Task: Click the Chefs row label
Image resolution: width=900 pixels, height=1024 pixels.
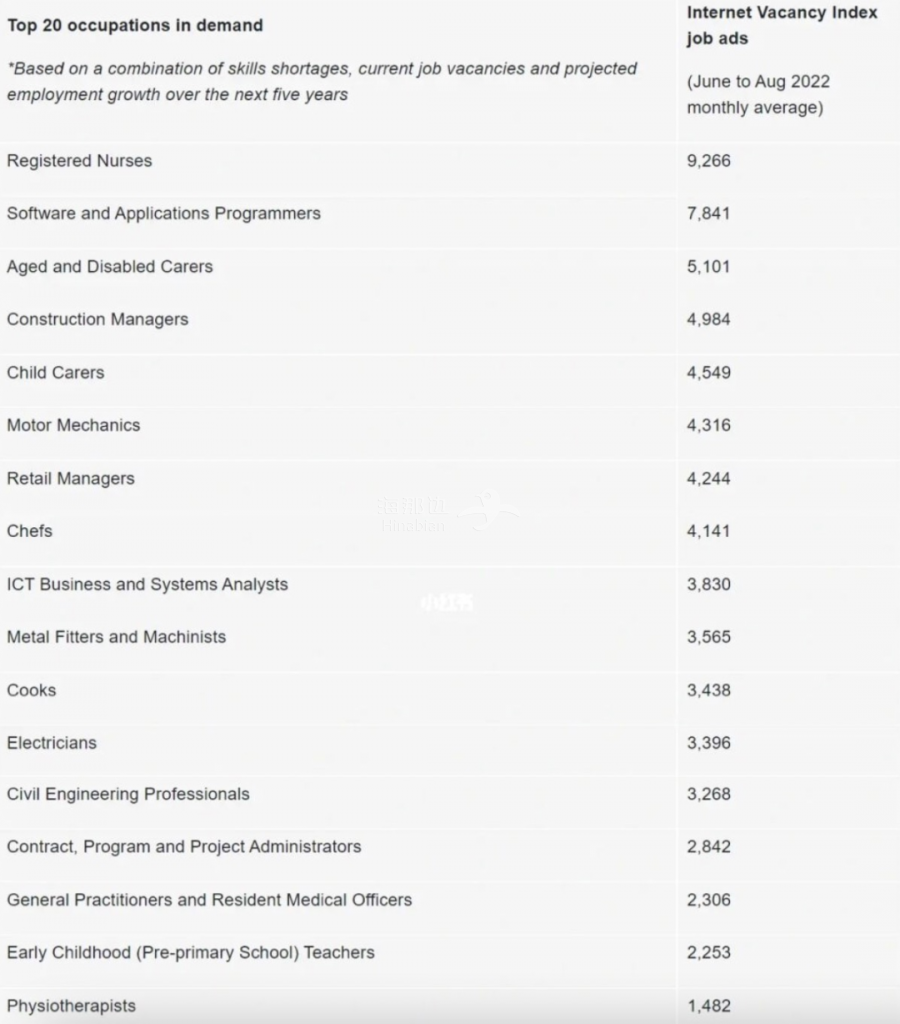Action: [29, 531]
